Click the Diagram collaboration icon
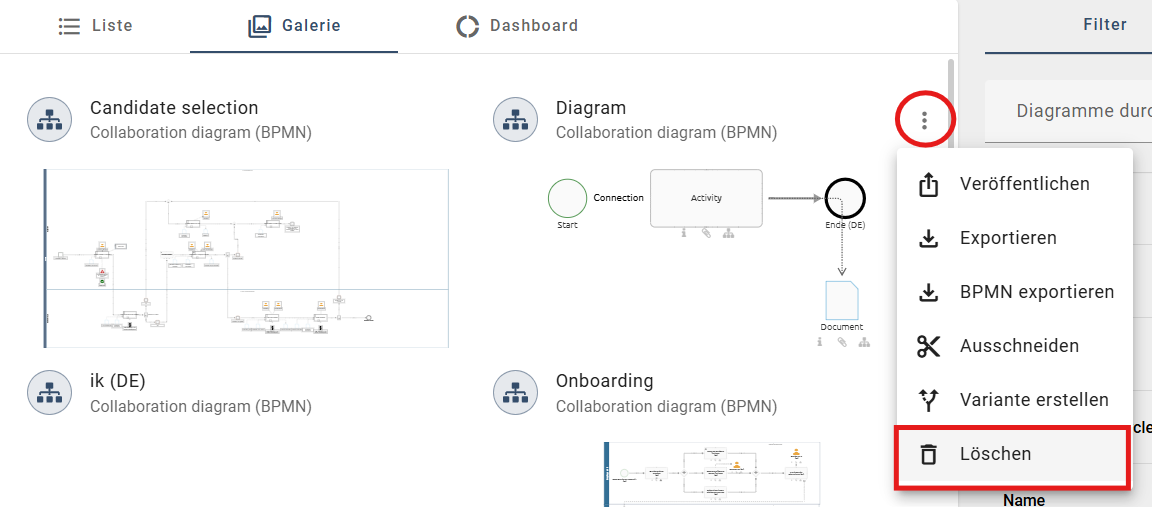 515,120
